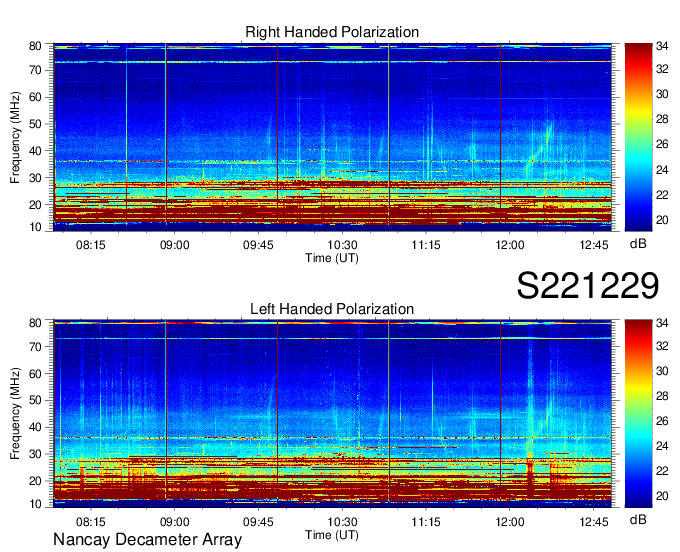Click the 11:15 tick label under bottom plot

click(426, 522)
